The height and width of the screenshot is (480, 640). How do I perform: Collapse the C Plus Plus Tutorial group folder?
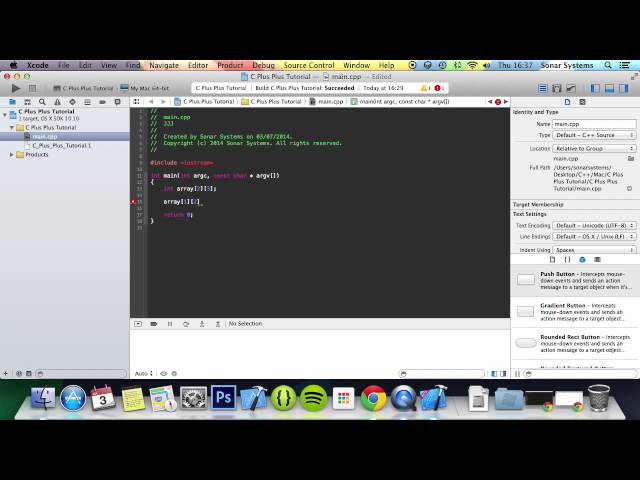pos(12,127)
